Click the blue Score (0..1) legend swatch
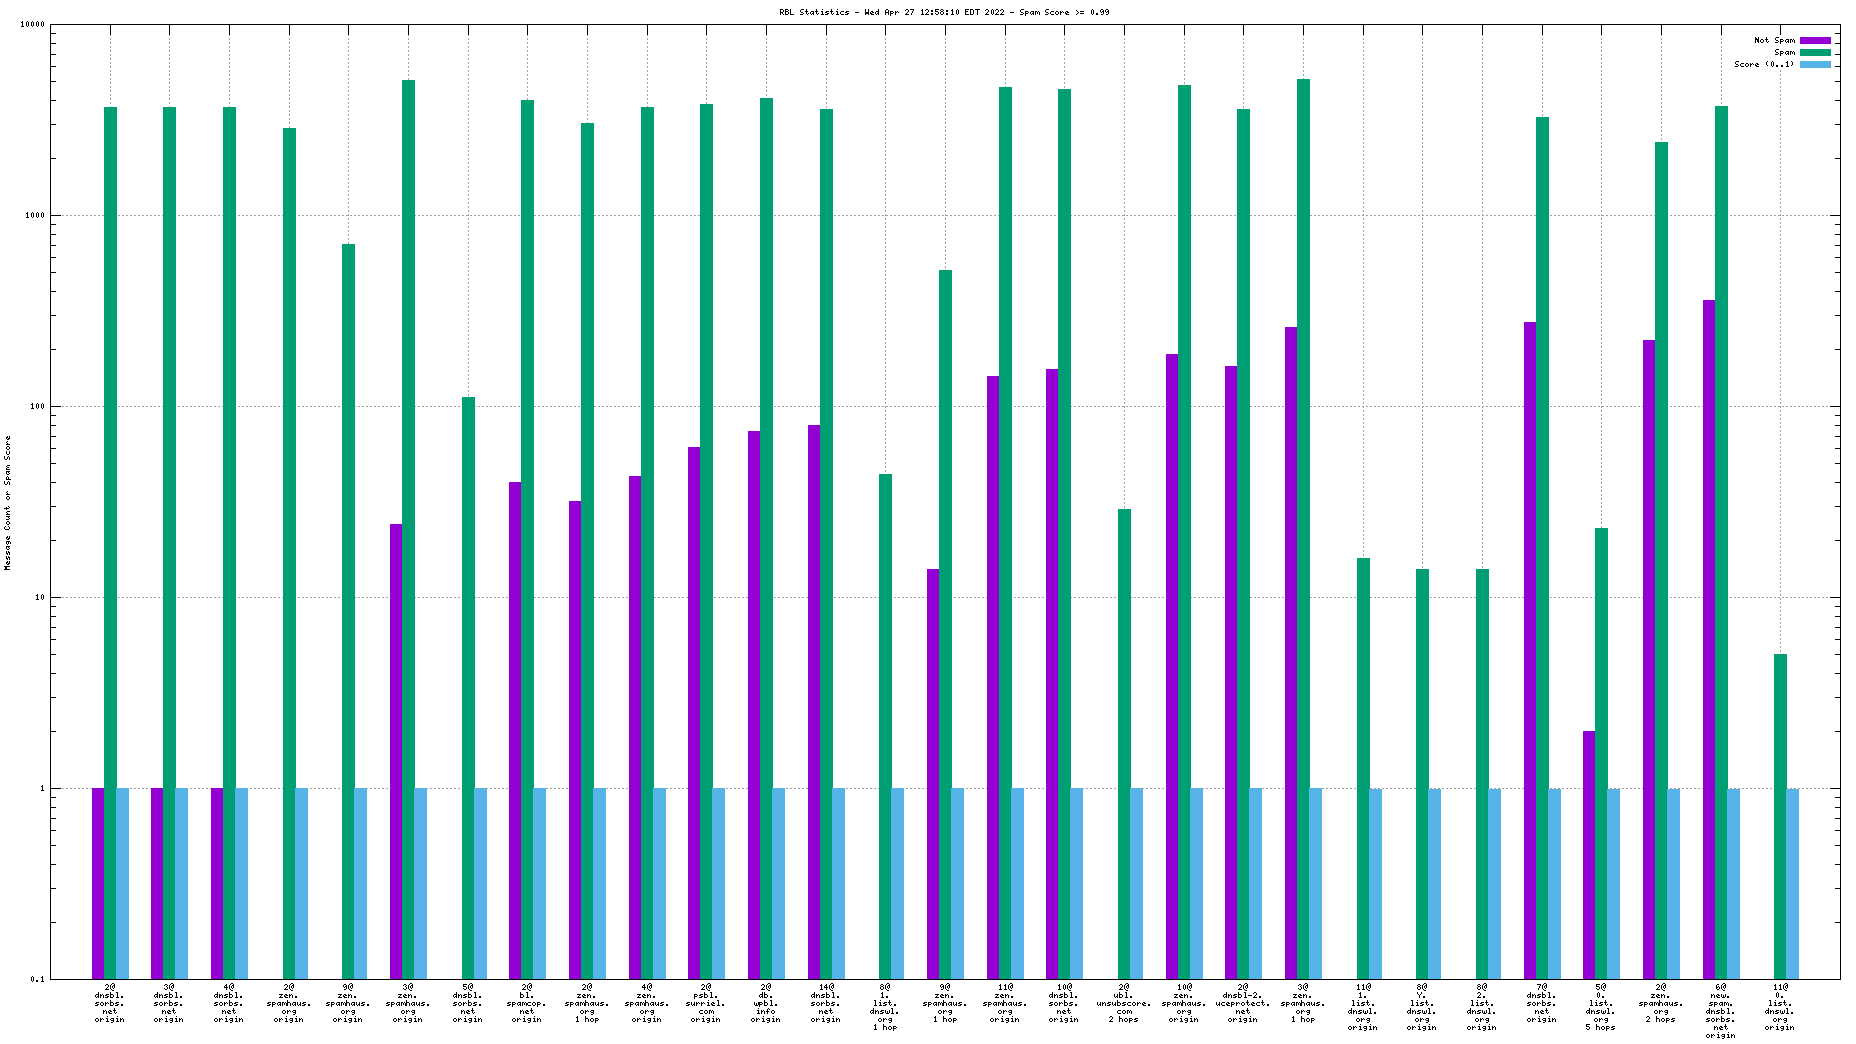This screenshot has height=1044, width=1856. click(x=1815, y=64)
